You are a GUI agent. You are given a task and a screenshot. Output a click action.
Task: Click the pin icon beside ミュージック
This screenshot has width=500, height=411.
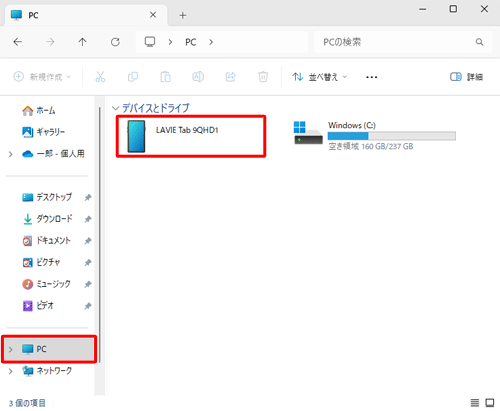point(88,284)
